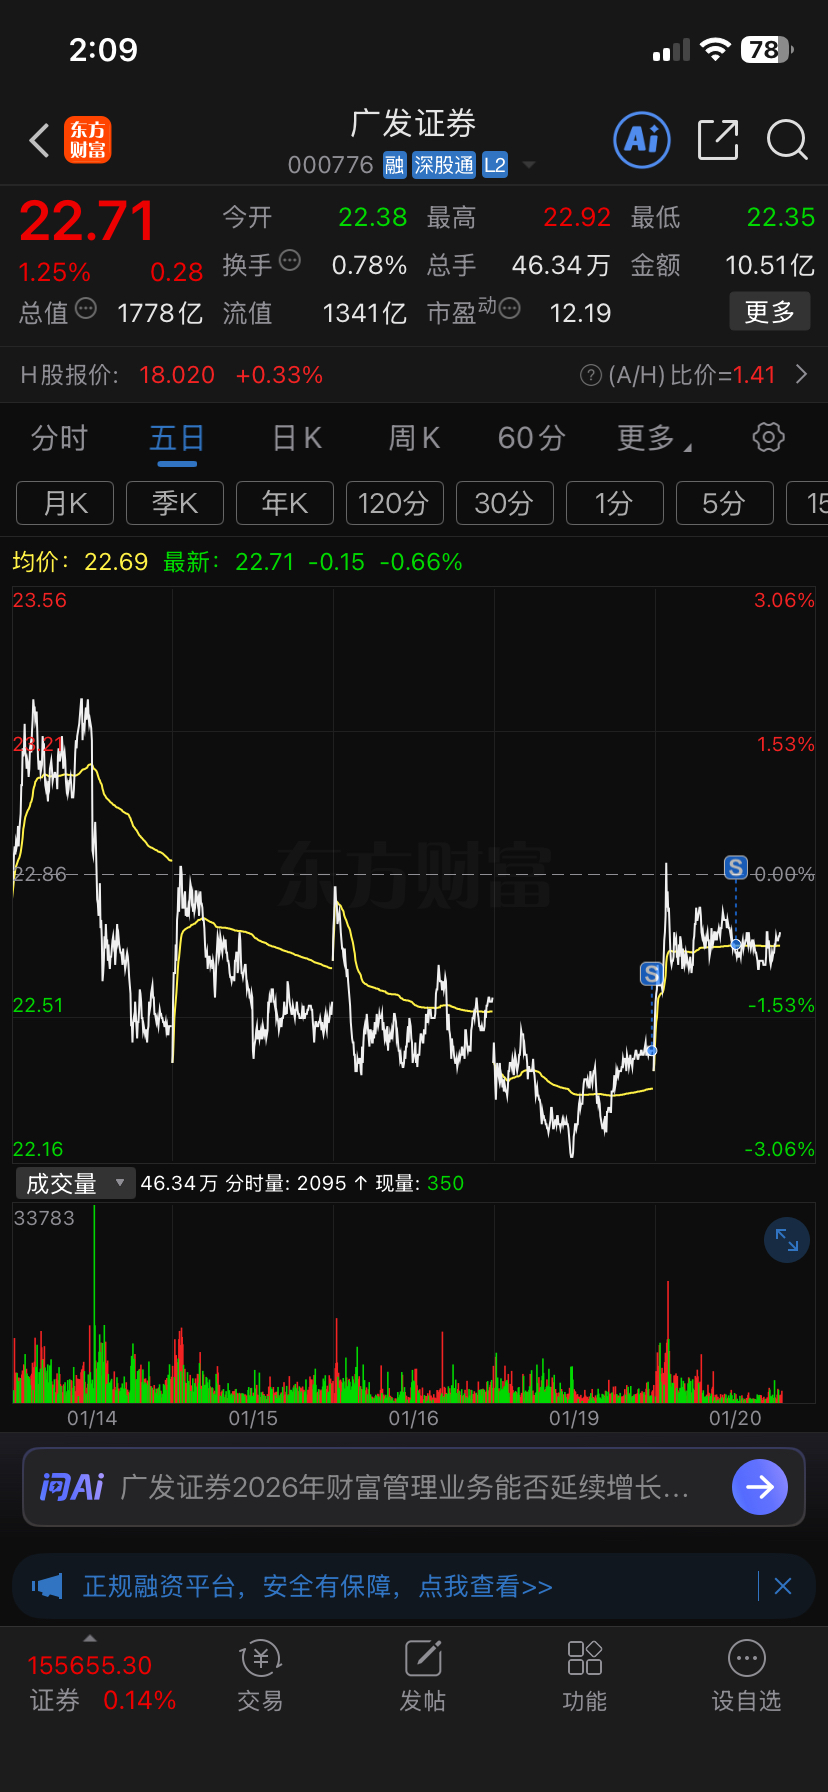Select the 30分 period button

coord(505,503)
